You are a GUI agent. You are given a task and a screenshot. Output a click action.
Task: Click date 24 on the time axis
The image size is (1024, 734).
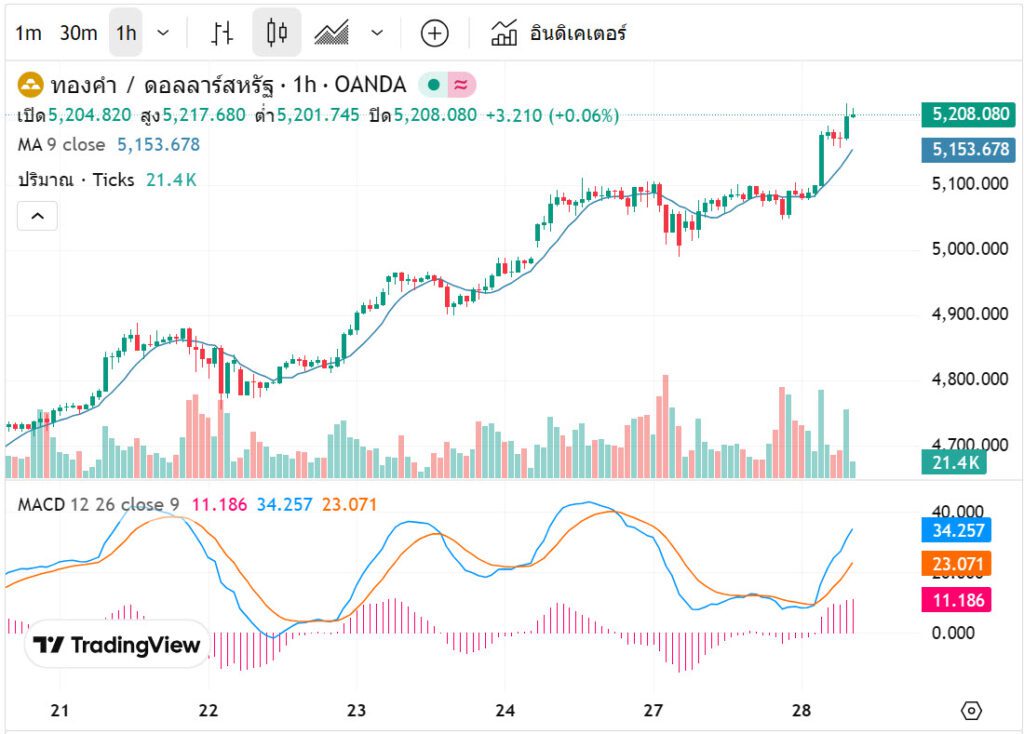(505, 711)
